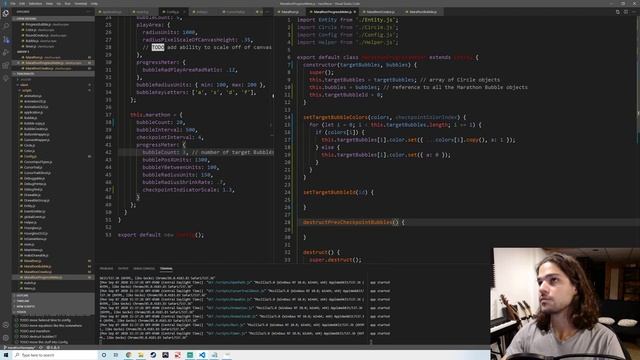
Task: Open more actions ellipsis of left editor group
Action: (268, 12)
